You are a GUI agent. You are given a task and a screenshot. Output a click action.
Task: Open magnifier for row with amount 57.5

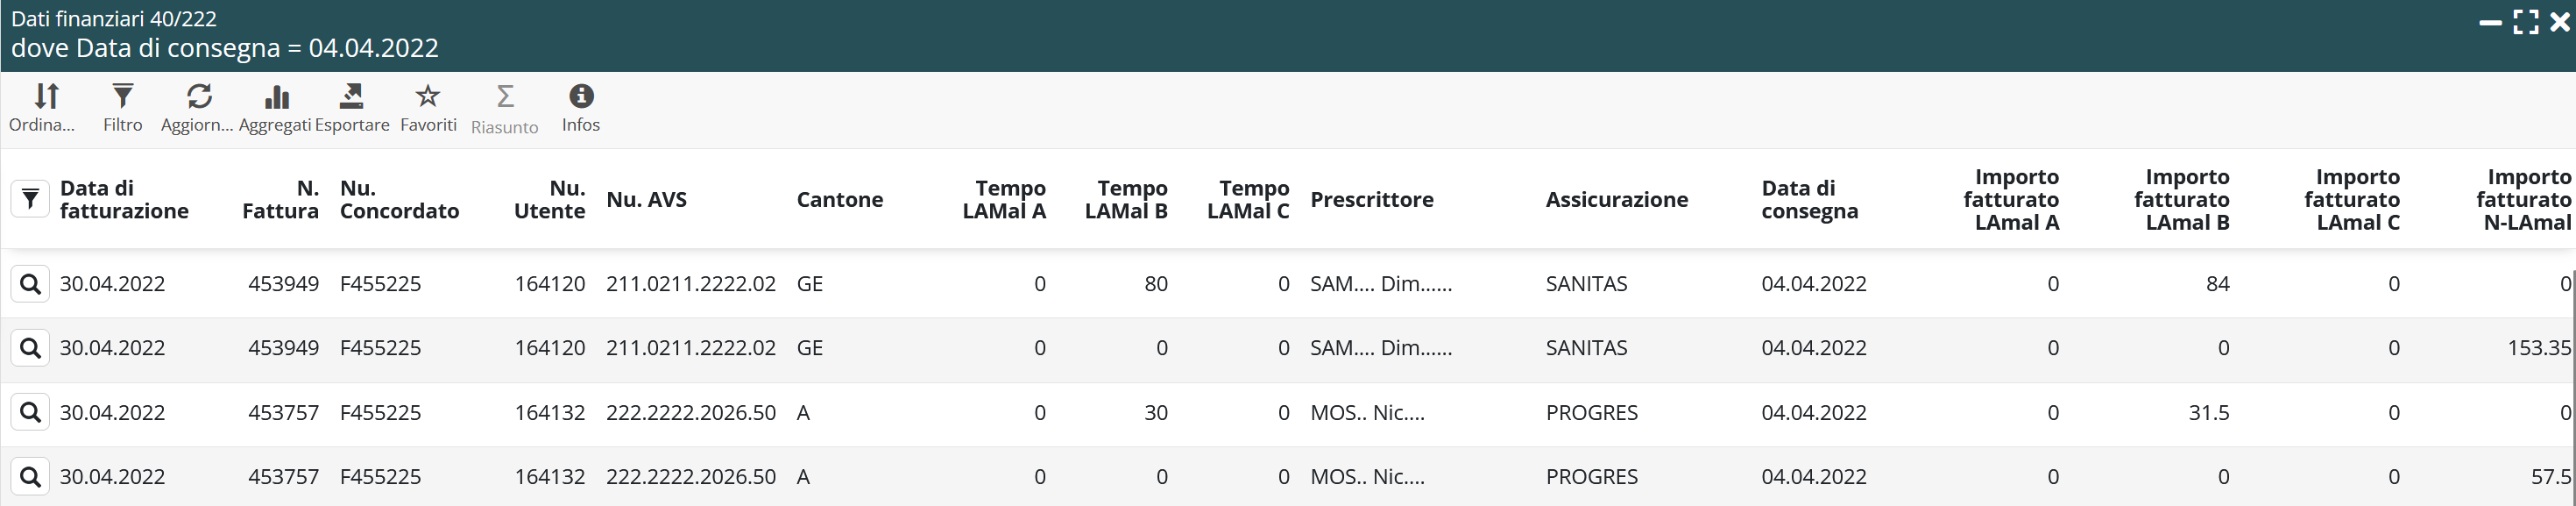tap(30, 477)
